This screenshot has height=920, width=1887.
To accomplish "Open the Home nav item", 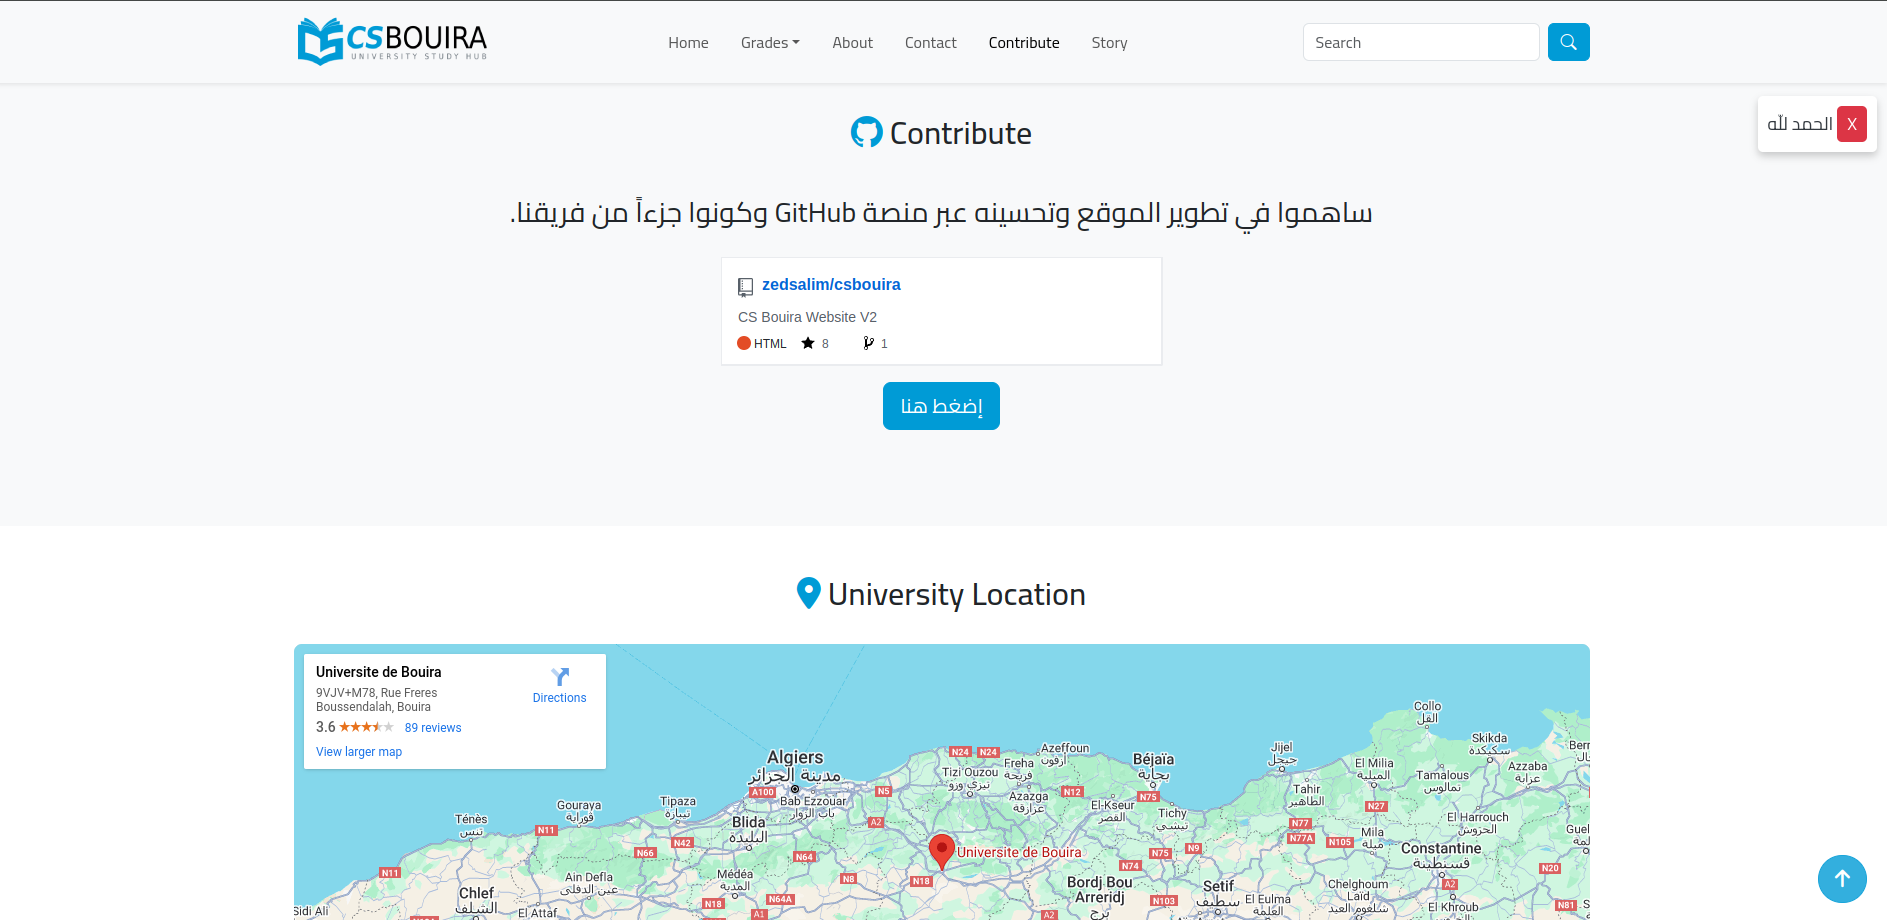I will pyautogui.click(x=688, y=43).
